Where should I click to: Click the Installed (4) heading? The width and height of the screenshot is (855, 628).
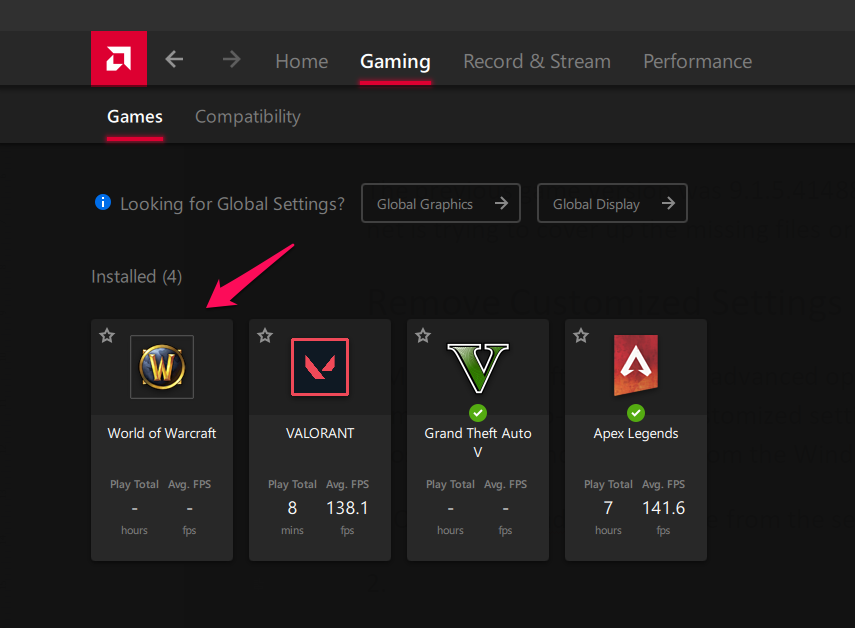pos(136,277)
